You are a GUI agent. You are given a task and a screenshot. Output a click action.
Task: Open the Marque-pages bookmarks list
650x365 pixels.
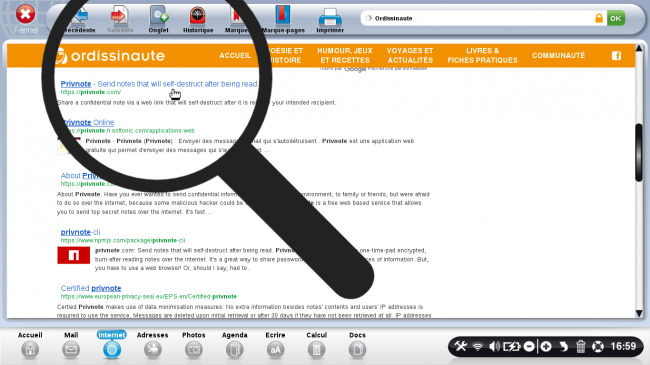click(x=283, y=19)
